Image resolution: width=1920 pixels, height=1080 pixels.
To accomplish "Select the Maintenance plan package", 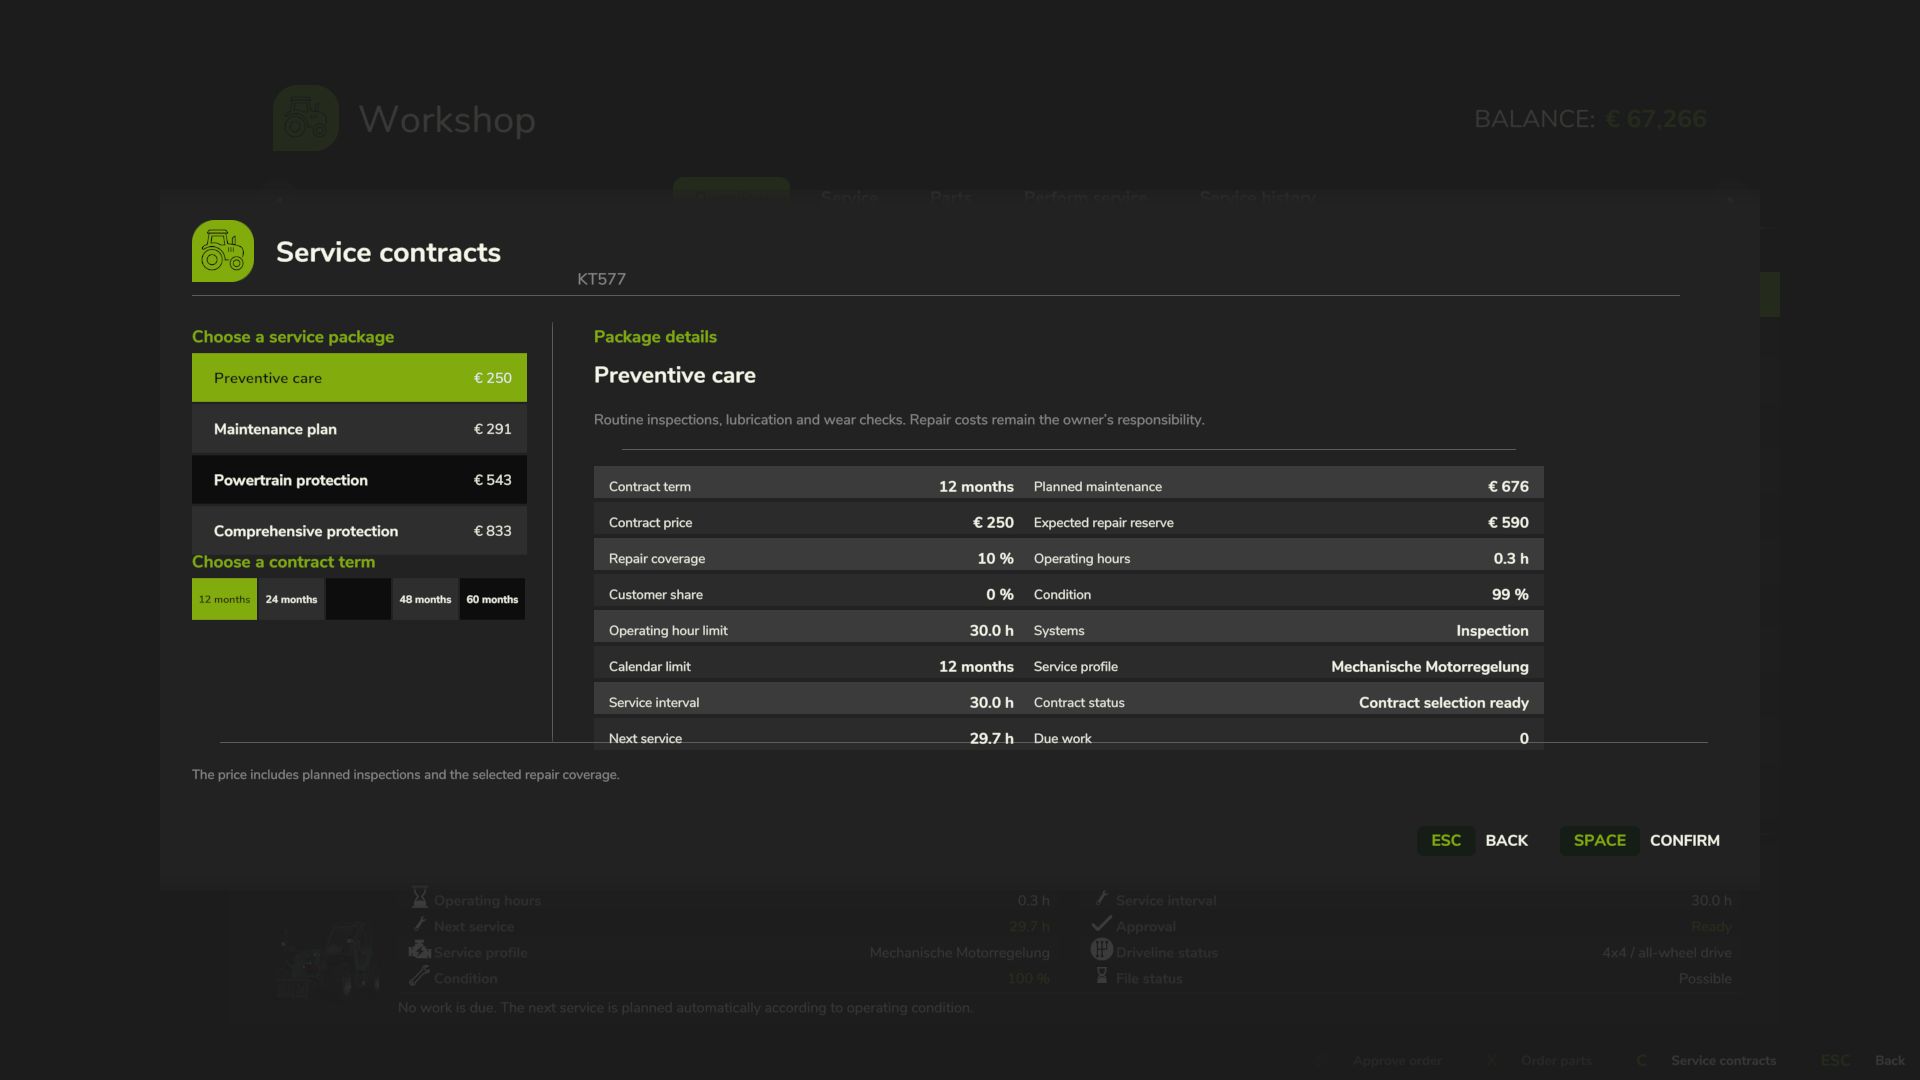I will tap(359, 429).
